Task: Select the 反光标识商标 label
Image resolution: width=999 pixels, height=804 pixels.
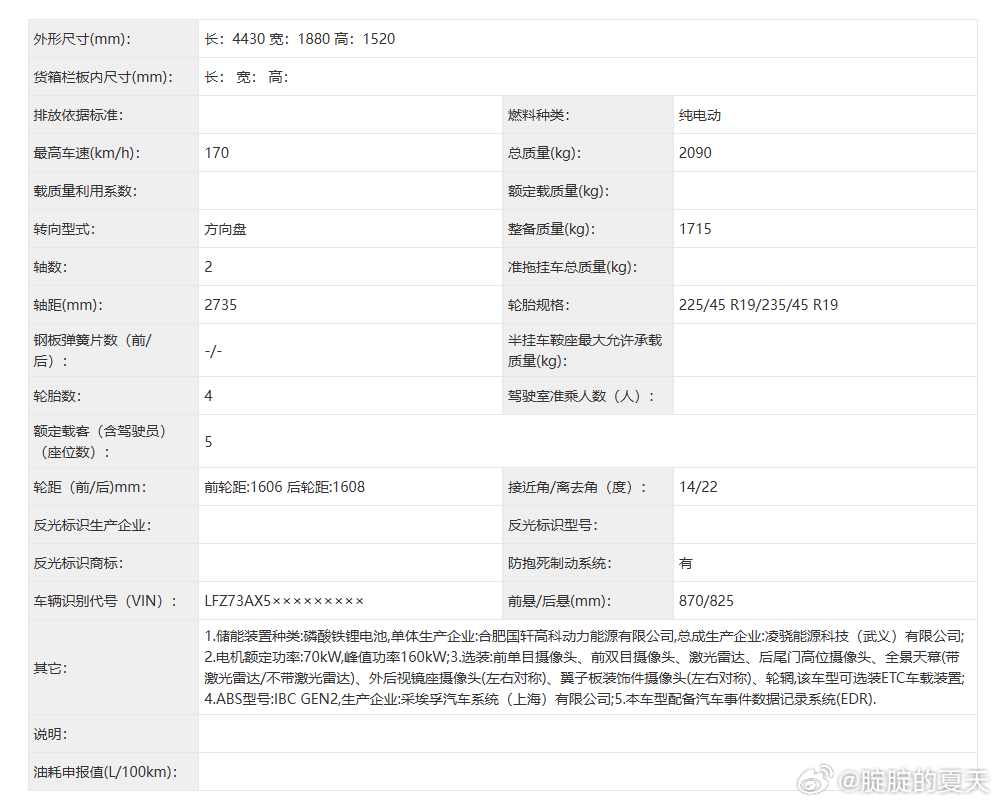Action: pos(78,563)
